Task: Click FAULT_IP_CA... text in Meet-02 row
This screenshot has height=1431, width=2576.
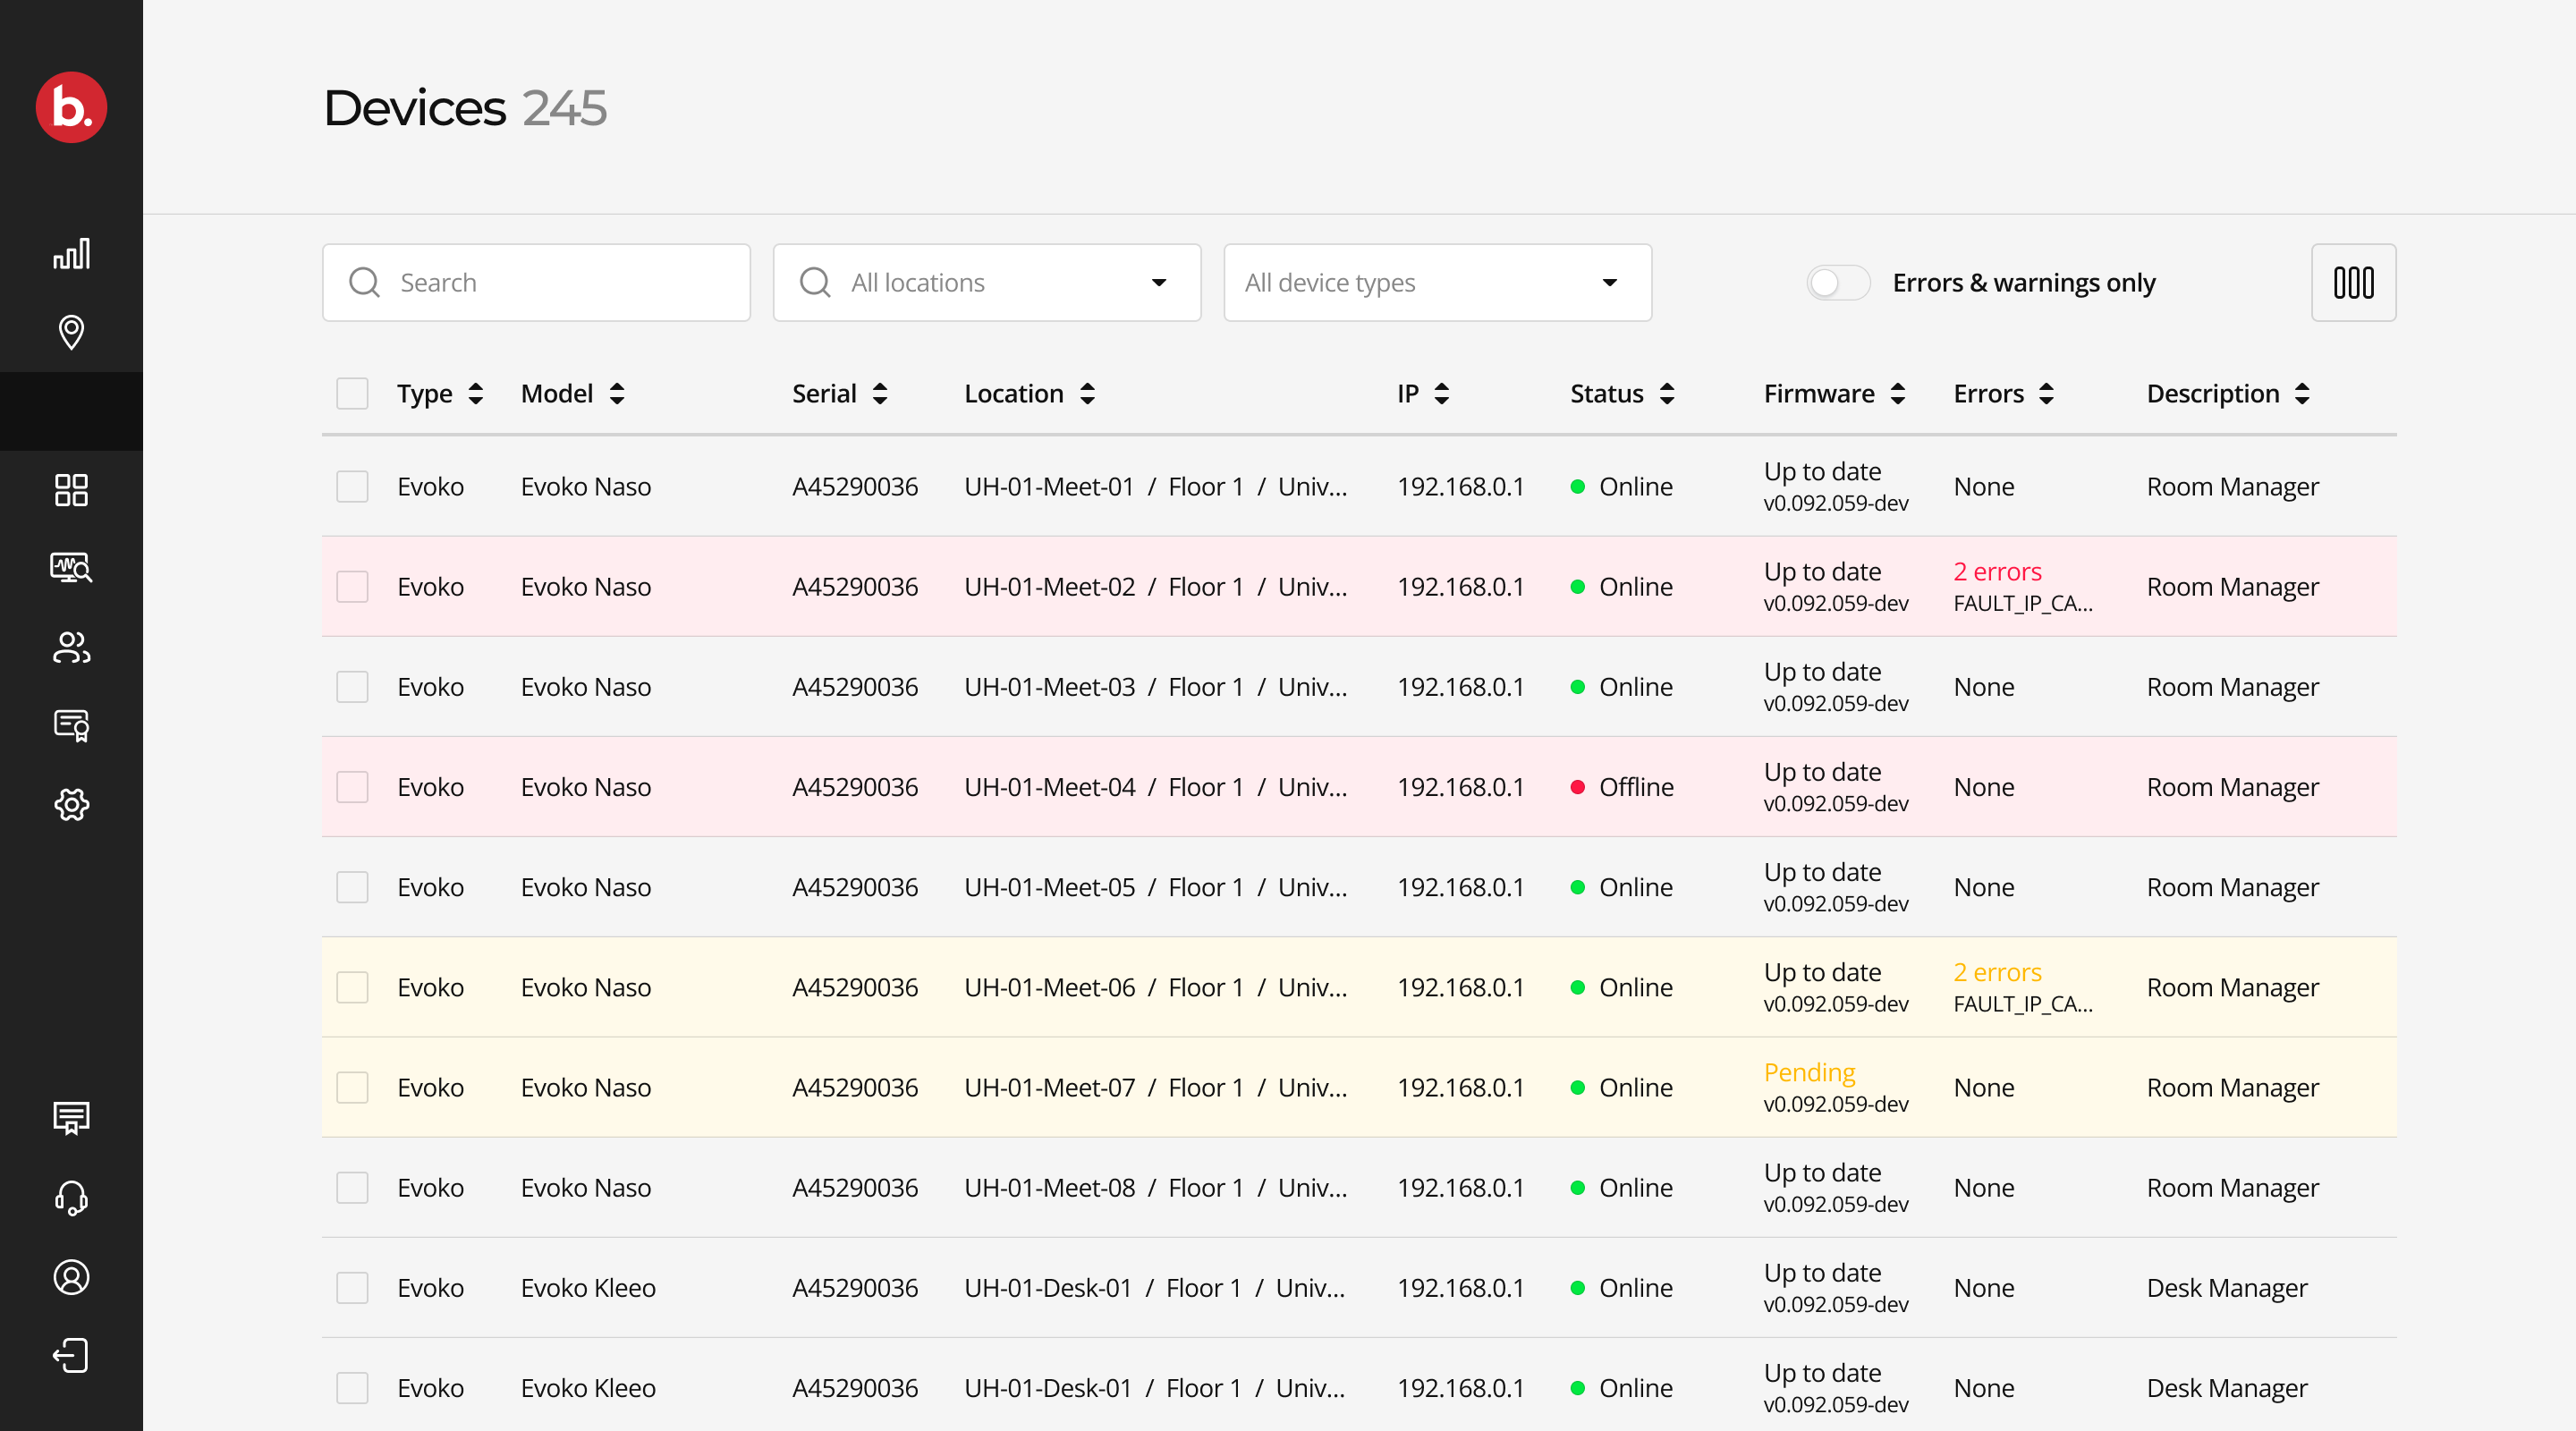Action: (2023, 604)
